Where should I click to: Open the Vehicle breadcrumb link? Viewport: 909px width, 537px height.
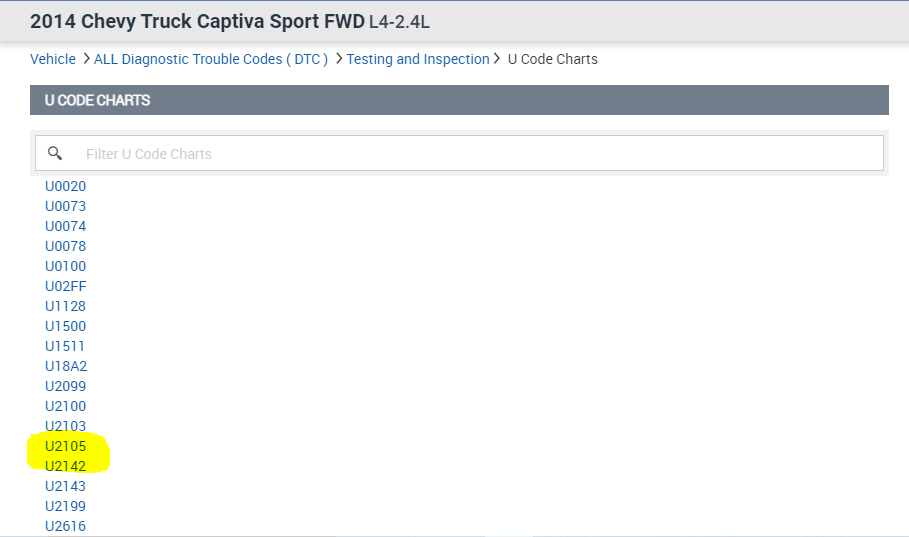[x=53, y=59]
